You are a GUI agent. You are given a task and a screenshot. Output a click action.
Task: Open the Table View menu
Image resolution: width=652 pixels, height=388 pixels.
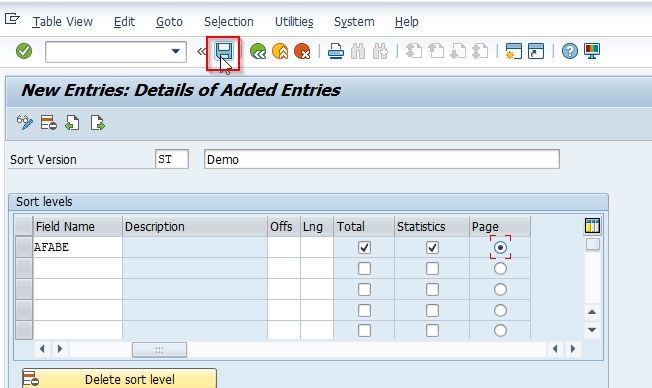62,22
